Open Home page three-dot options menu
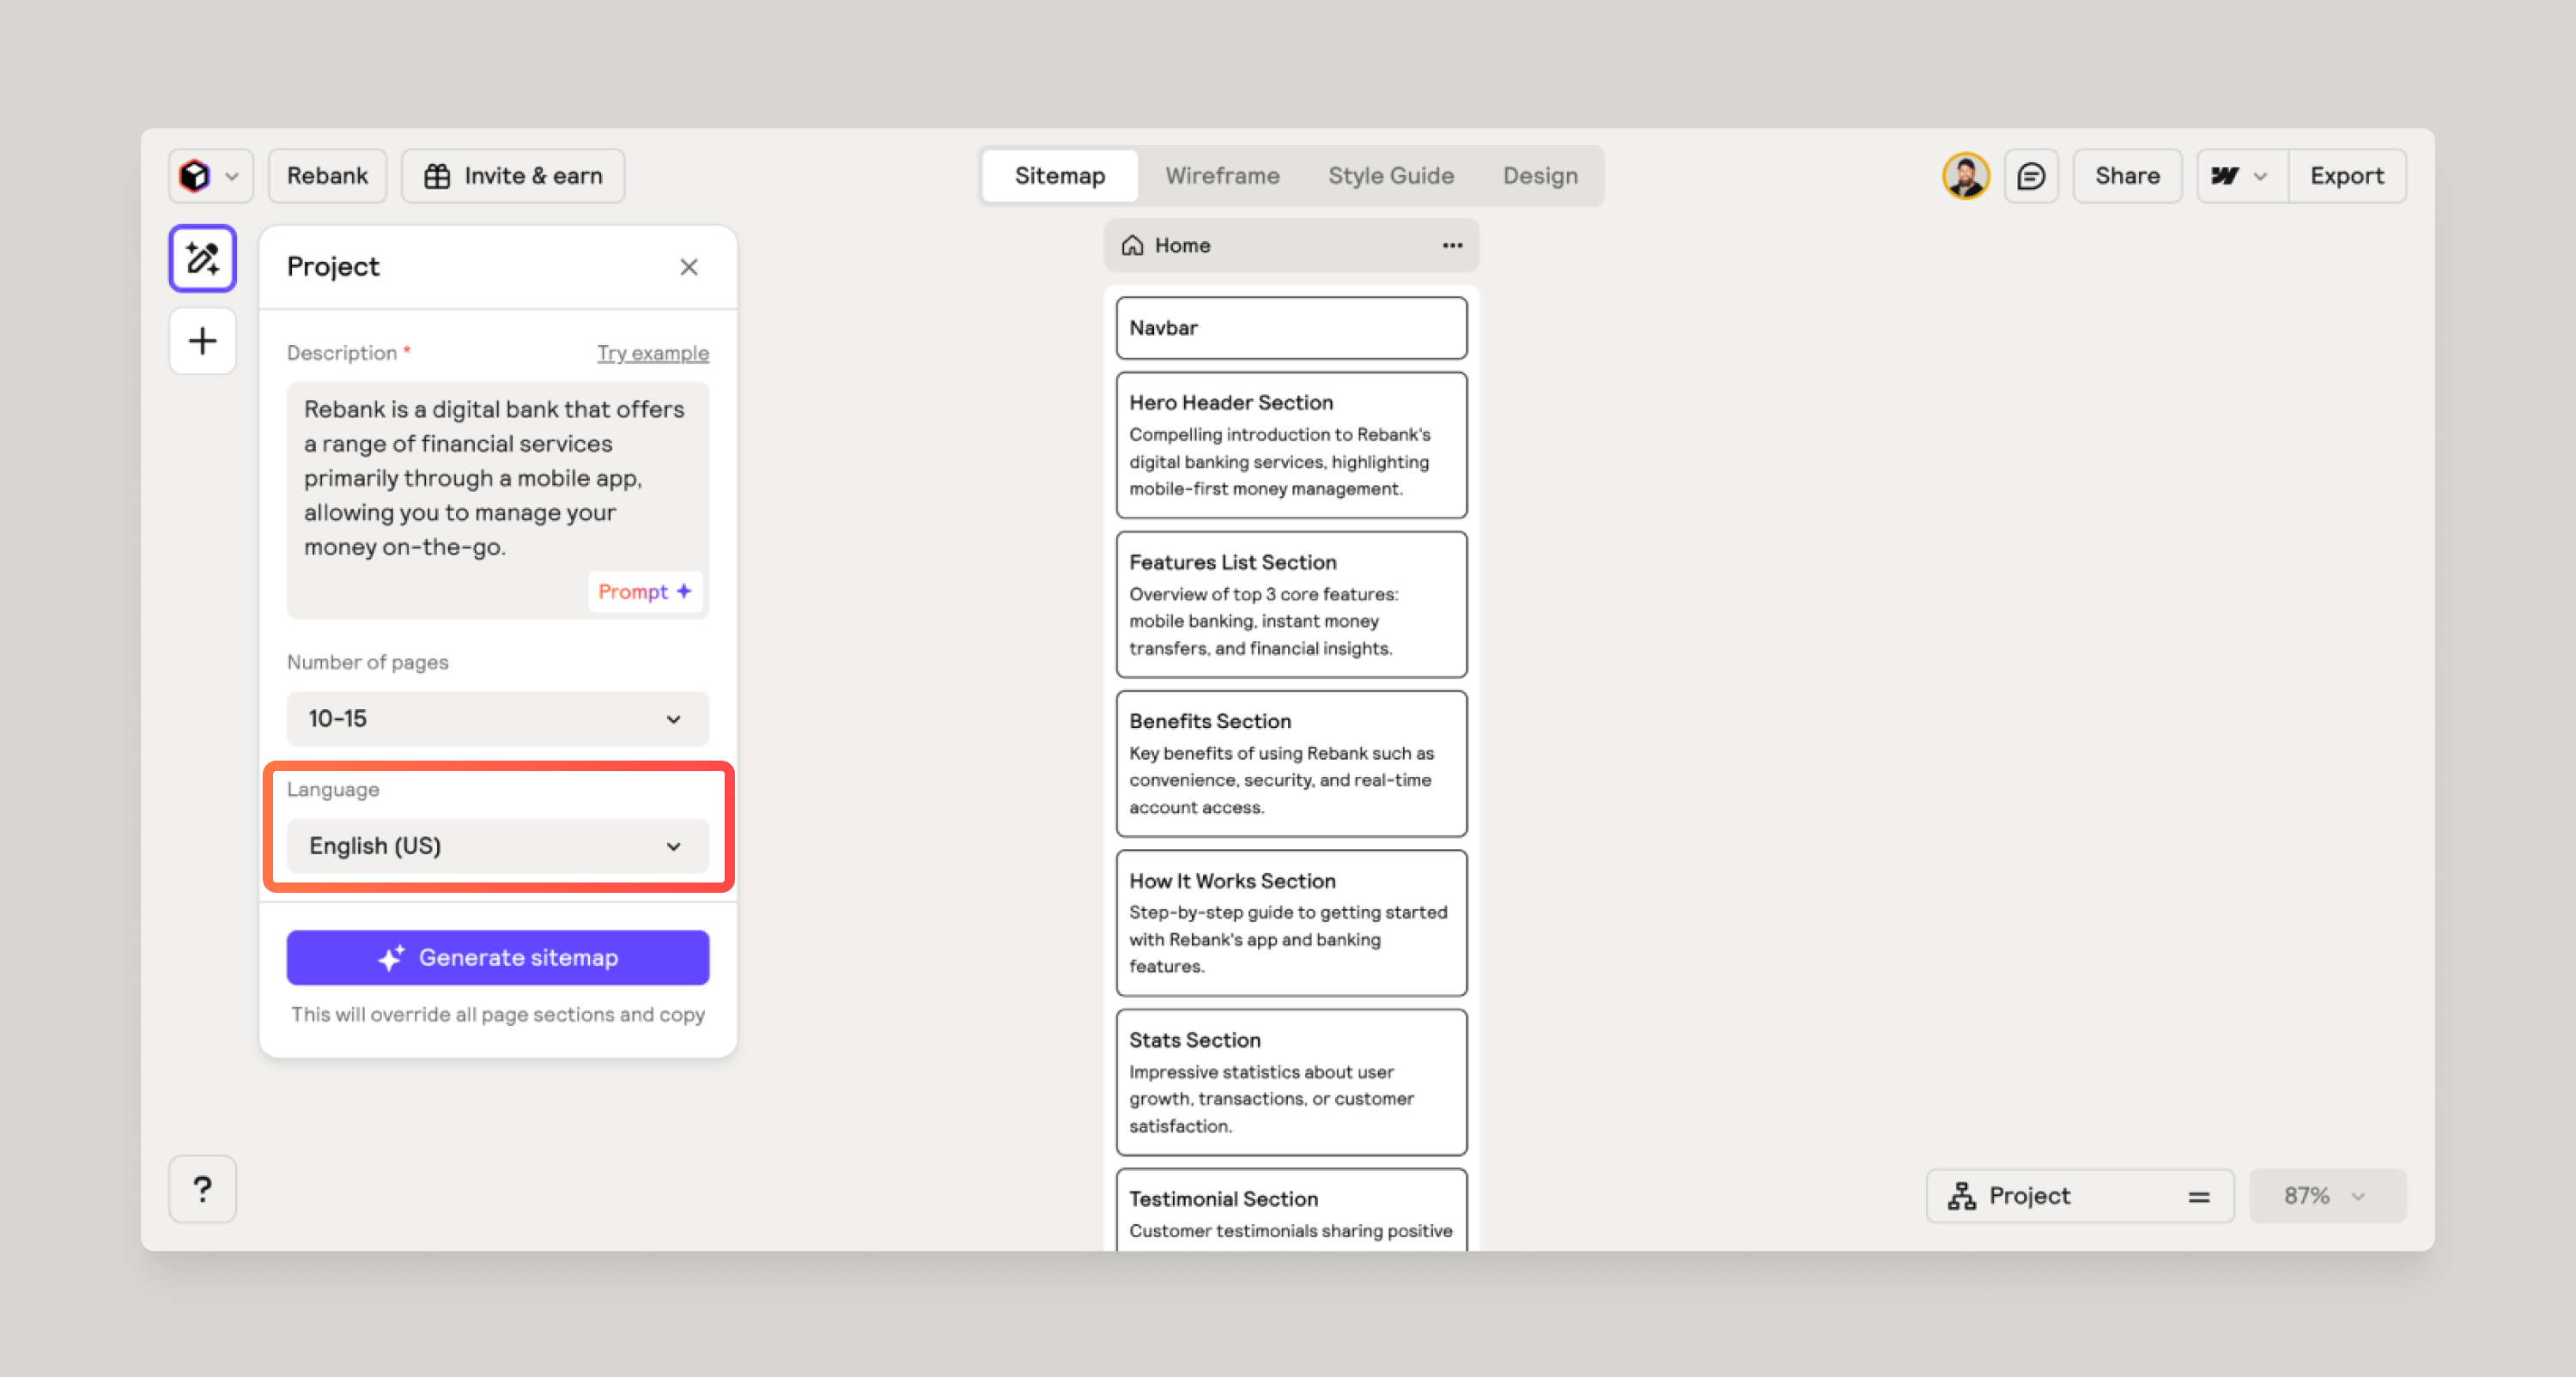Screen dimensions: 2576x1377 click(x=1452, y=245)
